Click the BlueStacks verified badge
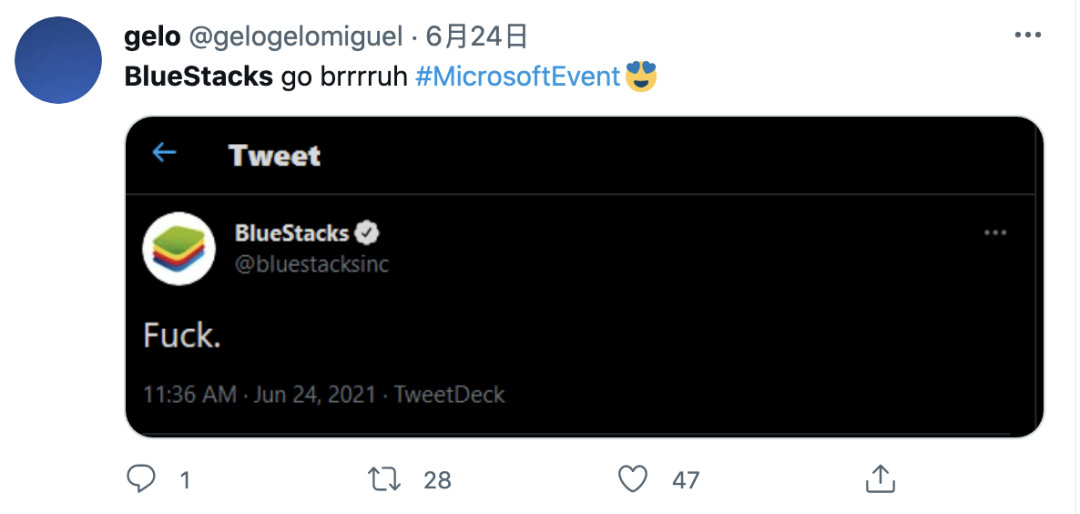1080x514 pixels. tap(367, 234)
